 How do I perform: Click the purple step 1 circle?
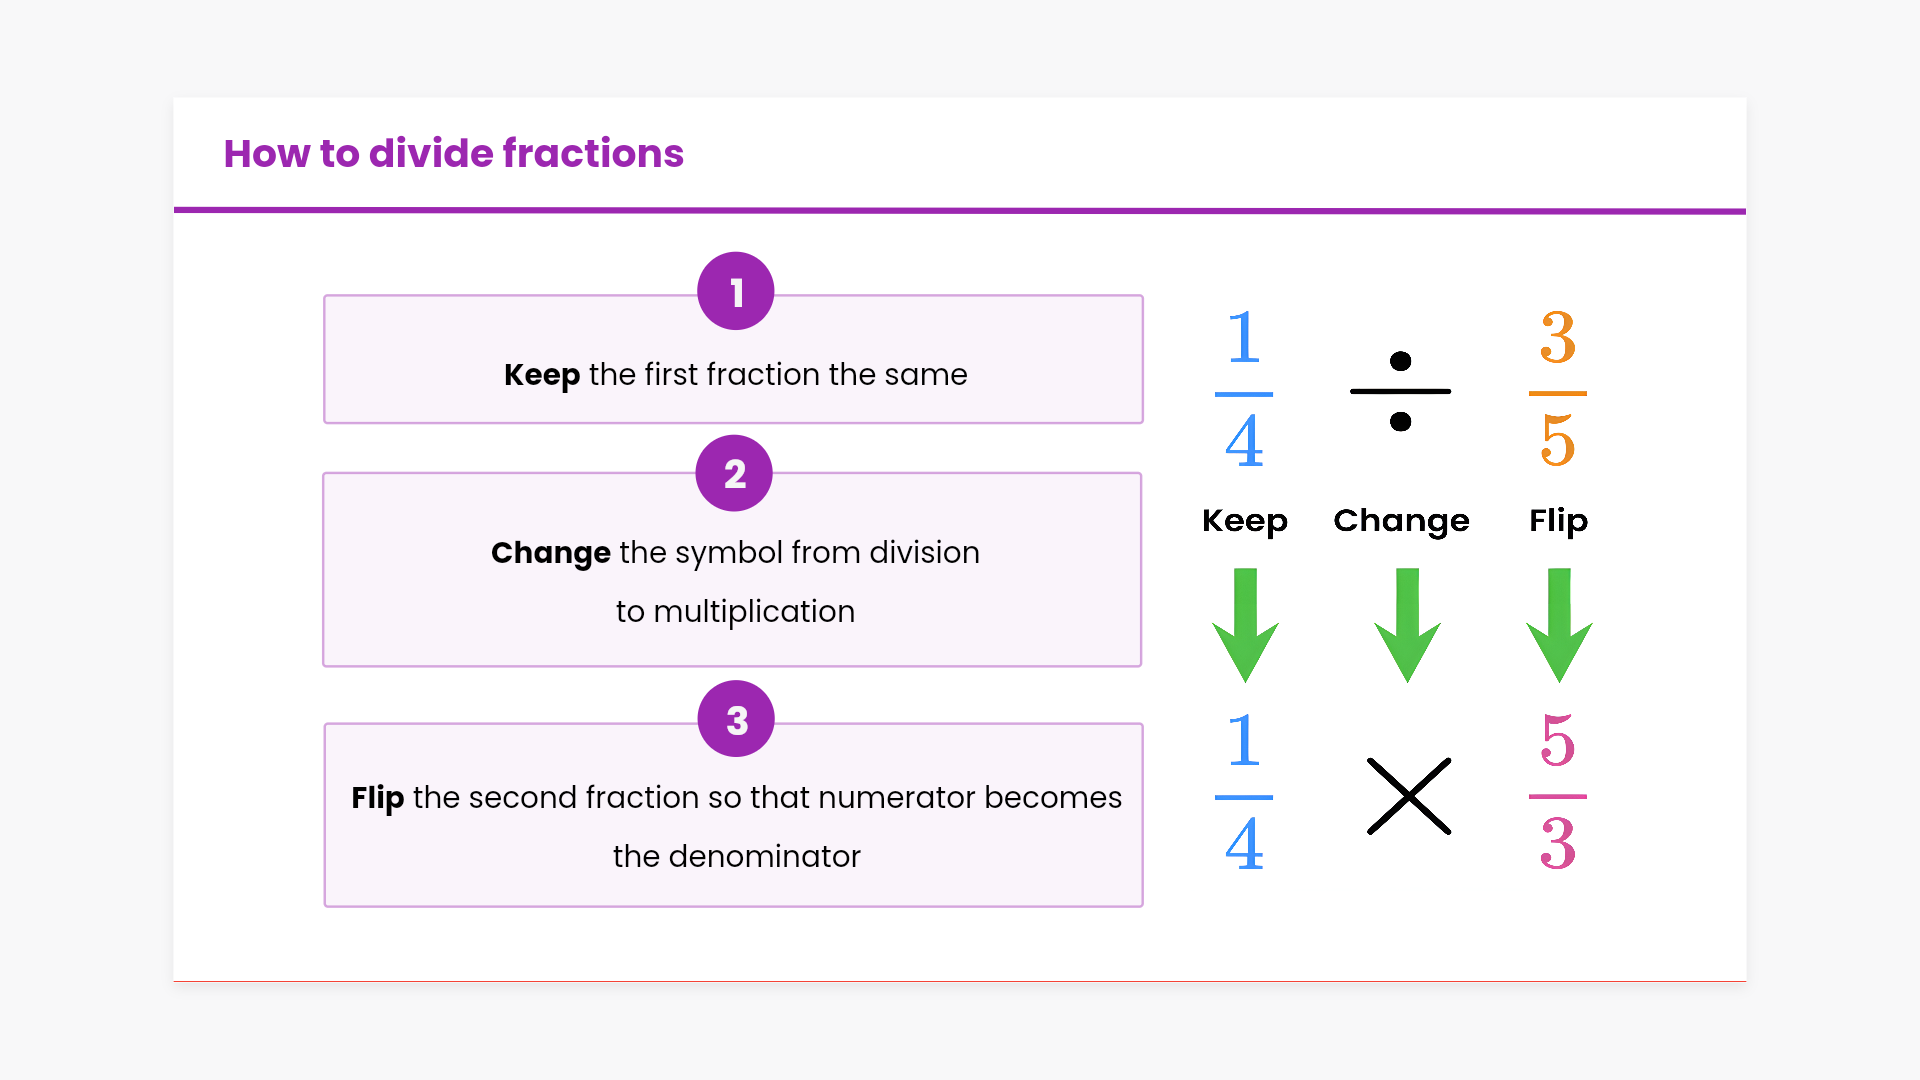coord(736,291)
